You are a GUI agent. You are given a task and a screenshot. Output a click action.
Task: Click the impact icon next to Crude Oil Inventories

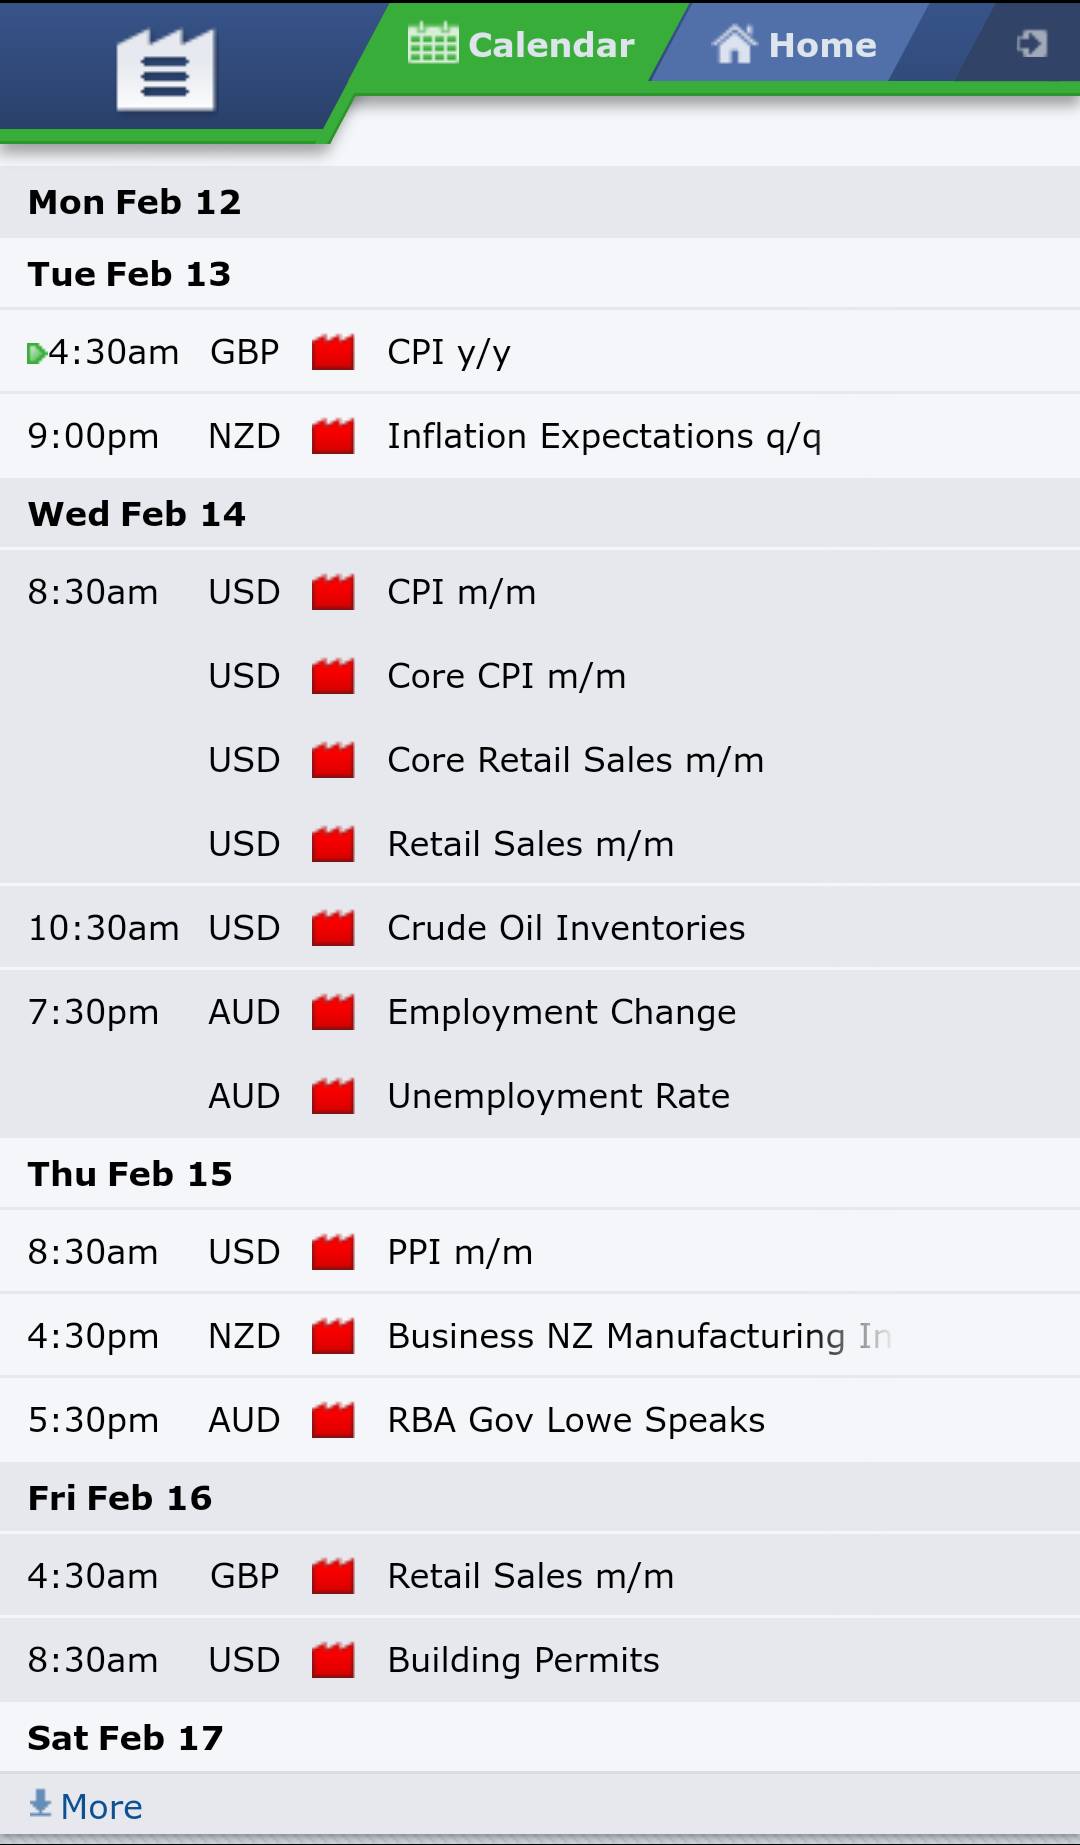click(334, 928)
